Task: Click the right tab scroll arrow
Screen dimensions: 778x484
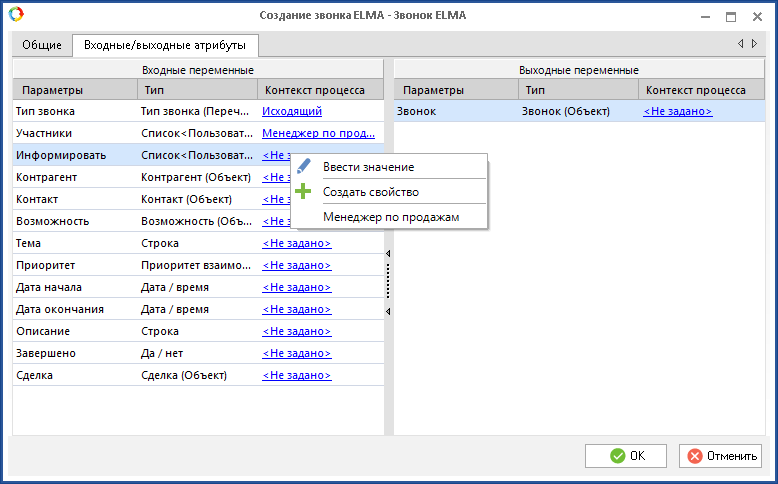Action: click(x=754, y=44)
